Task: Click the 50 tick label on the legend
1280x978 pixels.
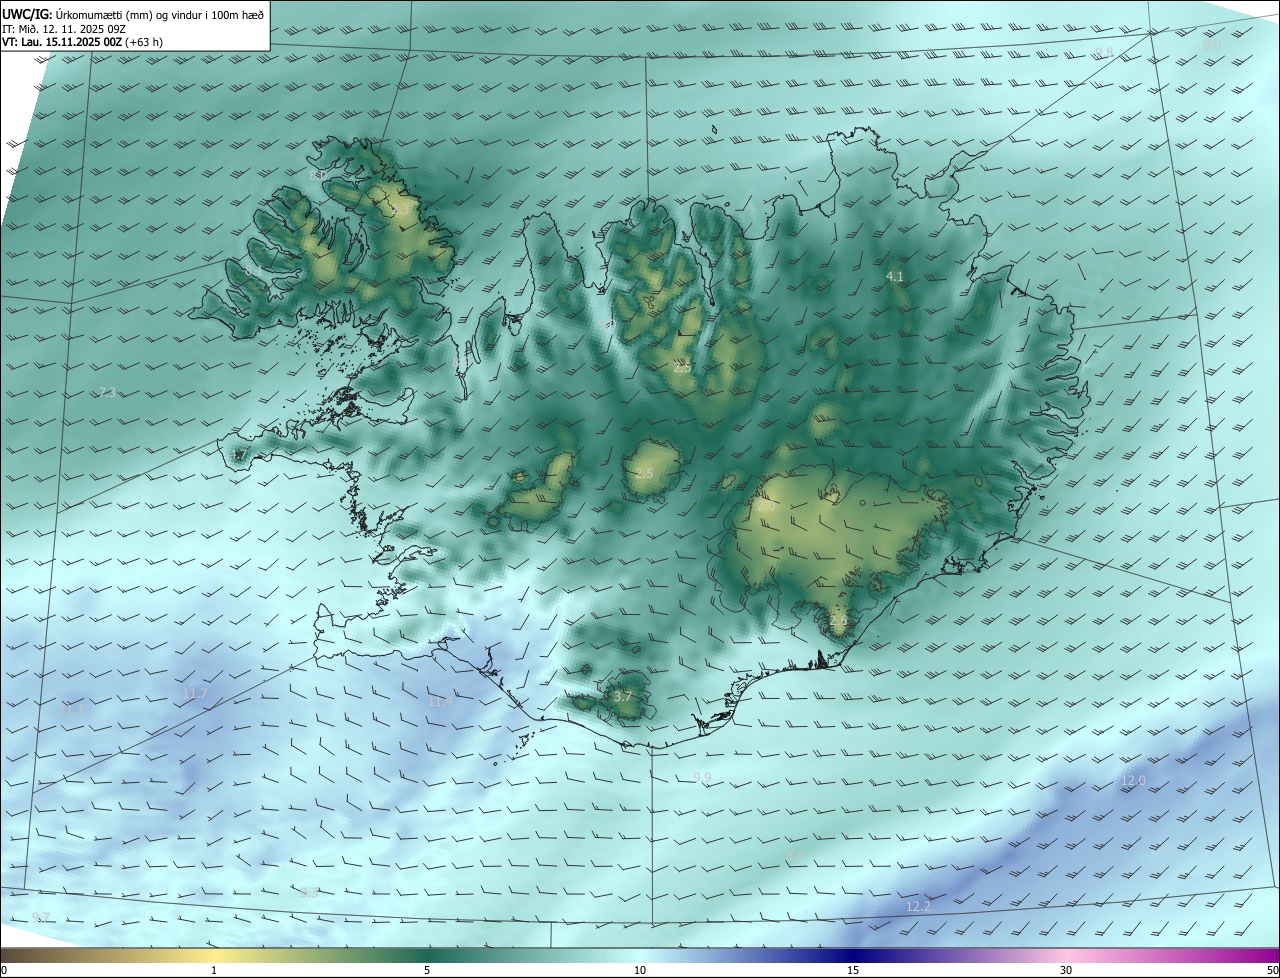Action: [x=1272, y=970]
